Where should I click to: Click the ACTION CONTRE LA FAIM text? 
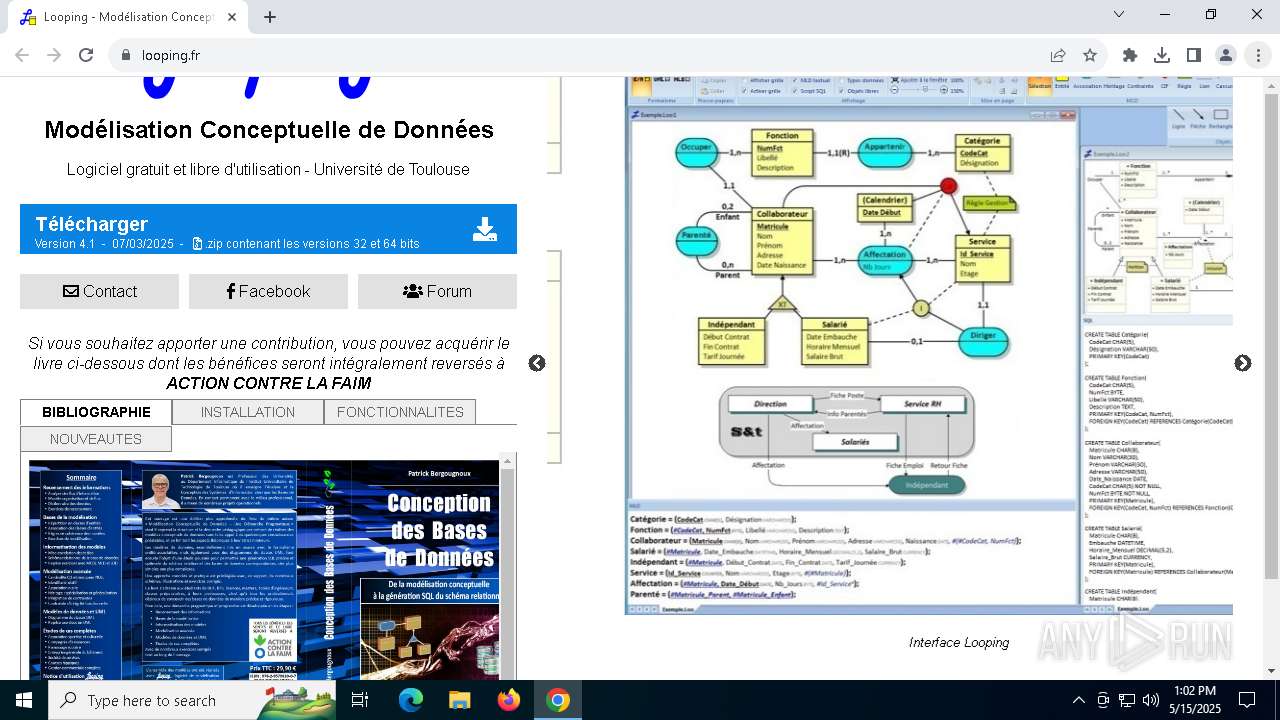pos(268,383)
